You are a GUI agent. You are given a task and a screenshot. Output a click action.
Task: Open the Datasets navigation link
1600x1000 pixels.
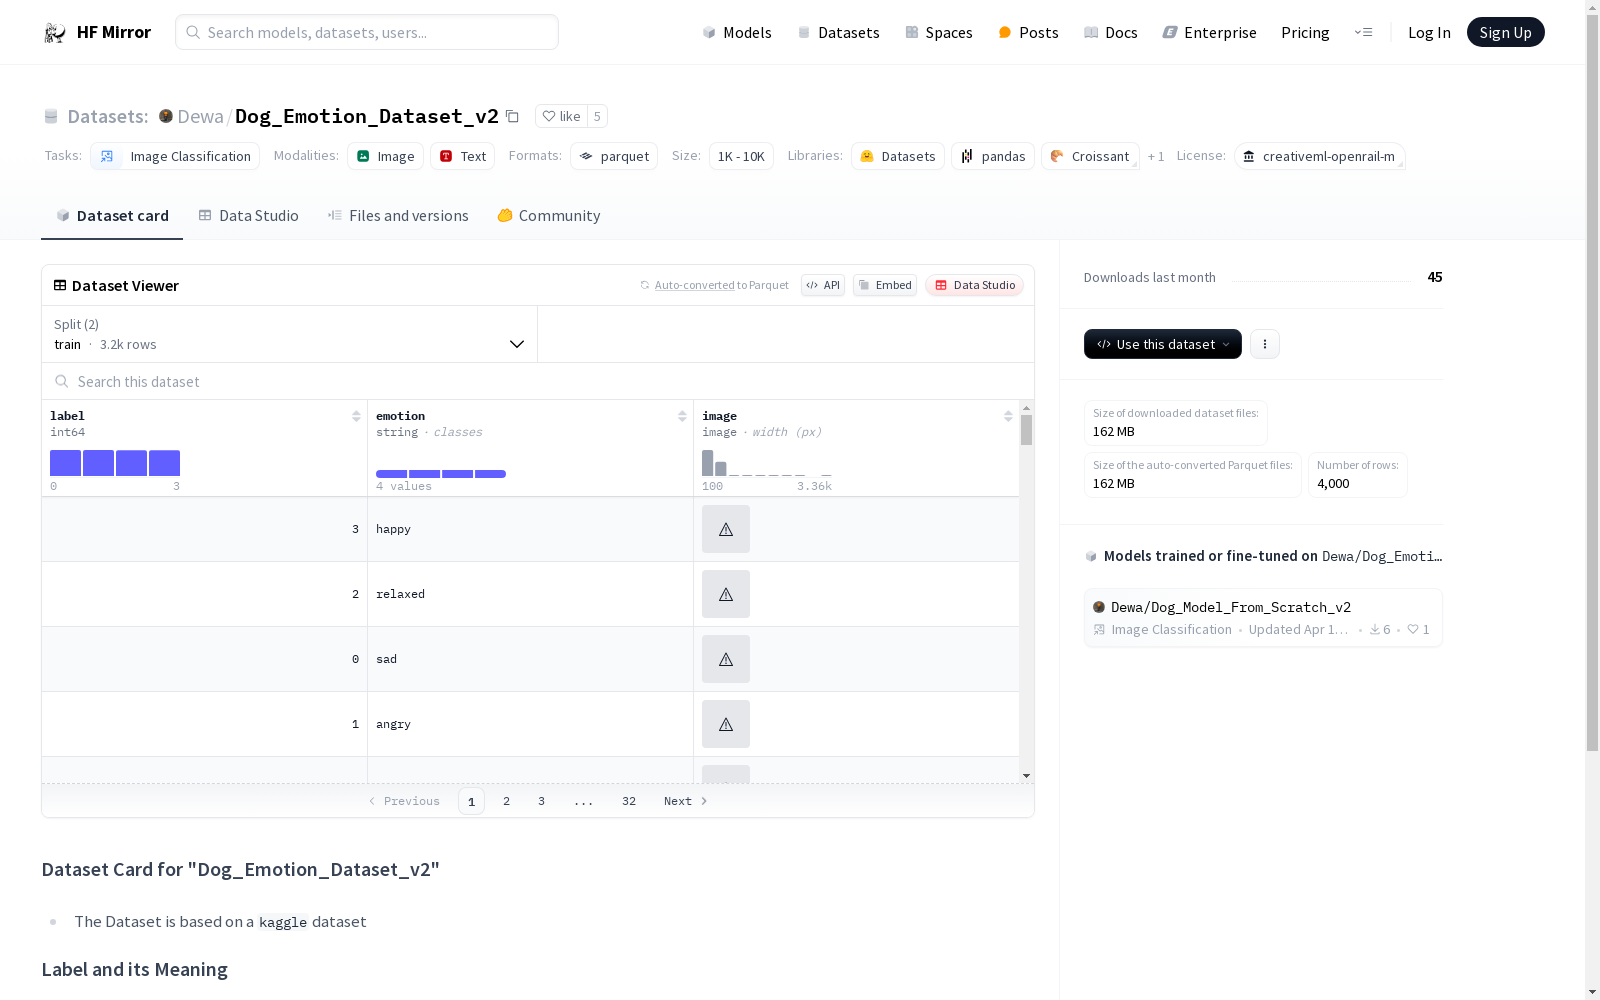click(x=838, y=32)
